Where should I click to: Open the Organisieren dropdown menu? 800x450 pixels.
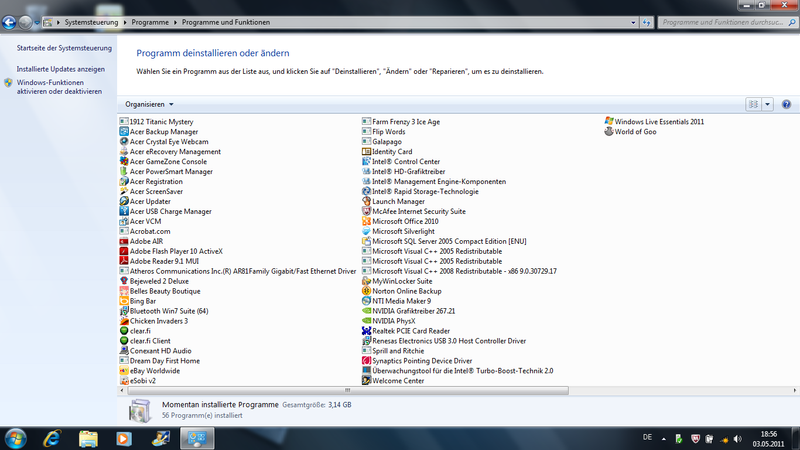[149, 105]
